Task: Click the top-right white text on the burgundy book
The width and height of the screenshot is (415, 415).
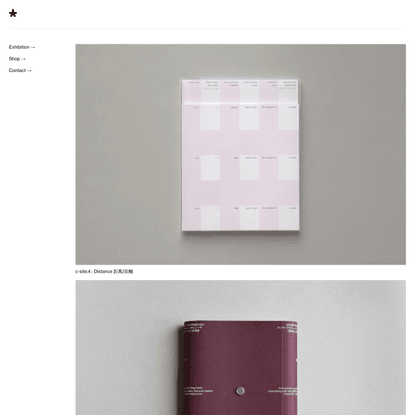Action: (287, 328)
